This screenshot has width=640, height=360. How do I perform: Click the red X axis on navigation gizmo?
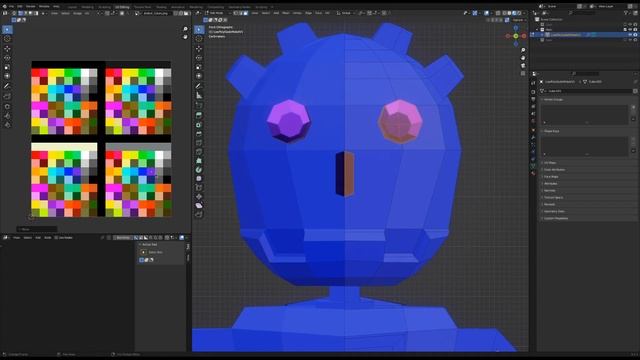point(524,36)
